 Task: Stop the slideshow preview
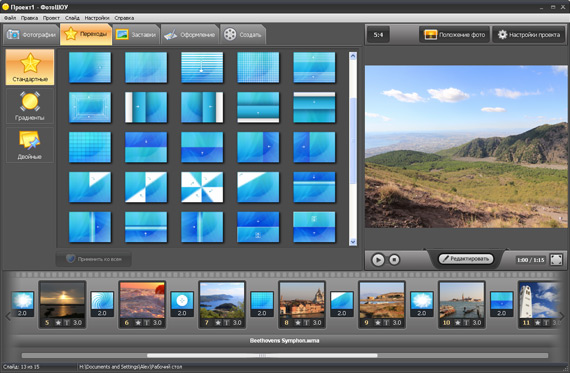click(394, 260)
